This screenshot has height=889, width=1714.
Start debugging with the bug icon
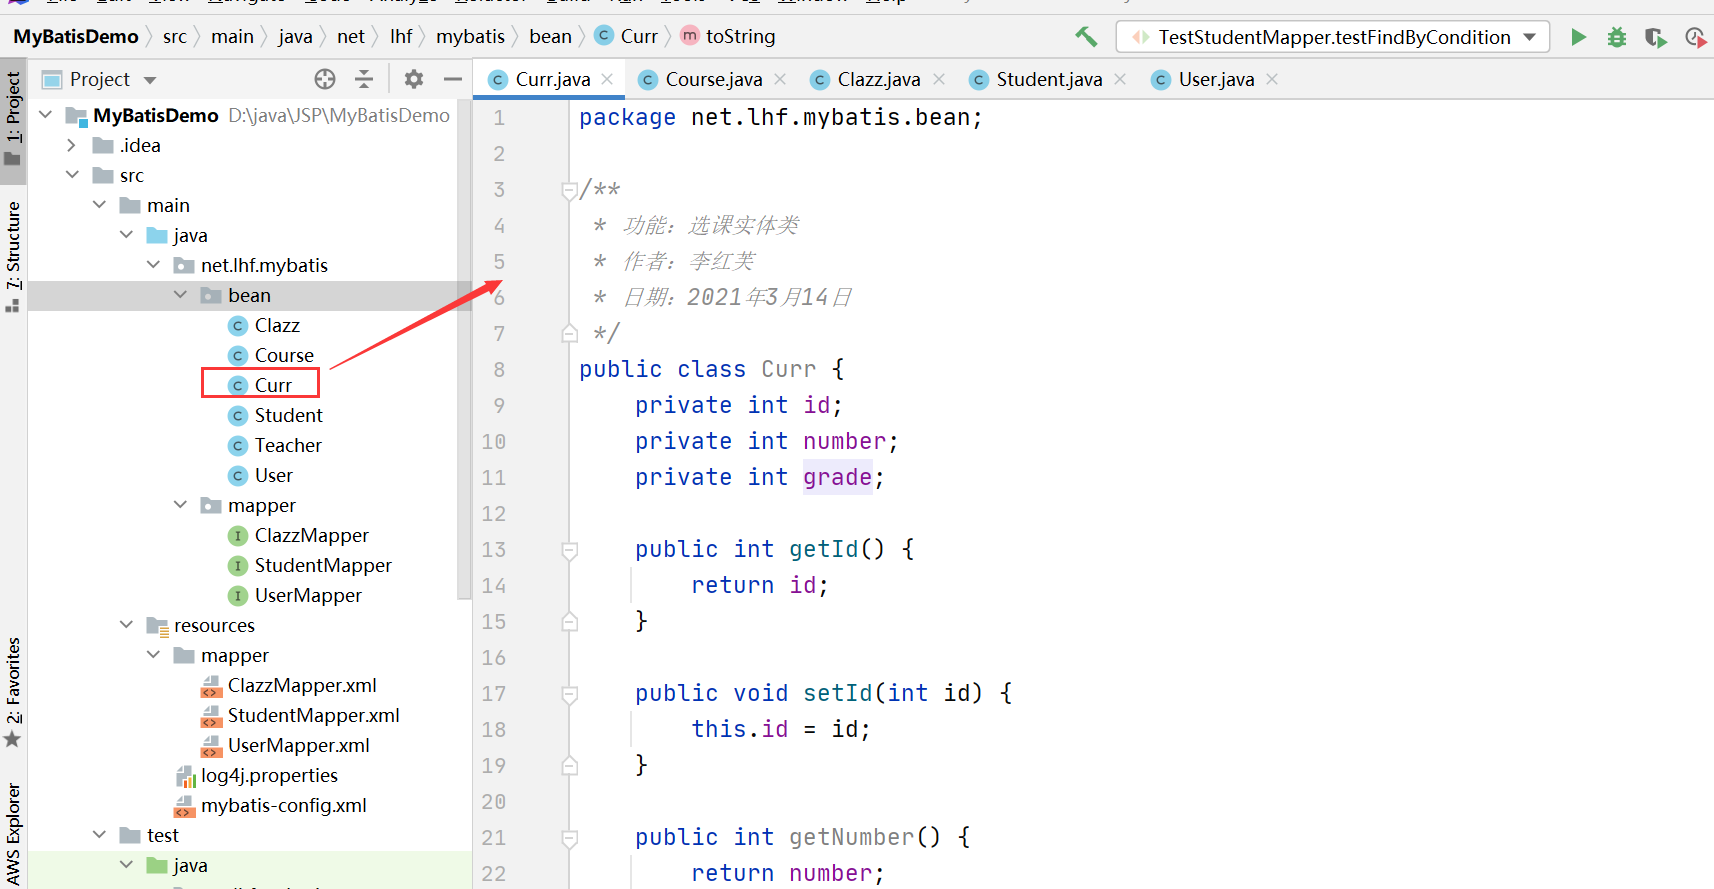pos(1616,37)
